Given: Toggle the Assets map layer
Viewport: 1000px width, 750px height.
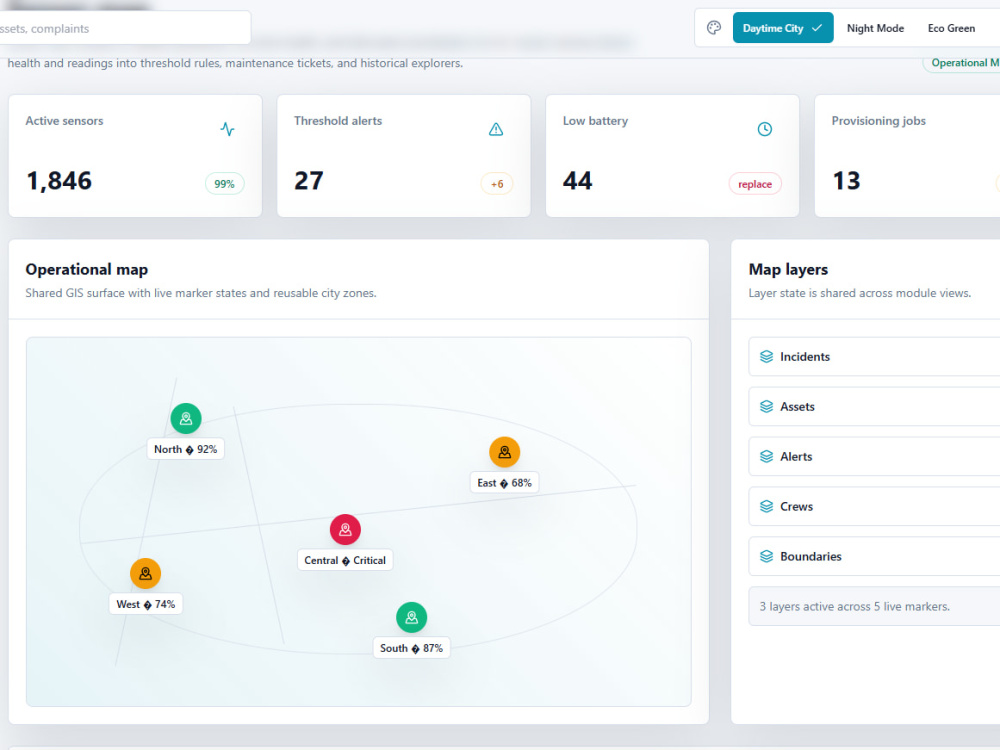Looking at the screenshot, I should click(x=874, y=406).
